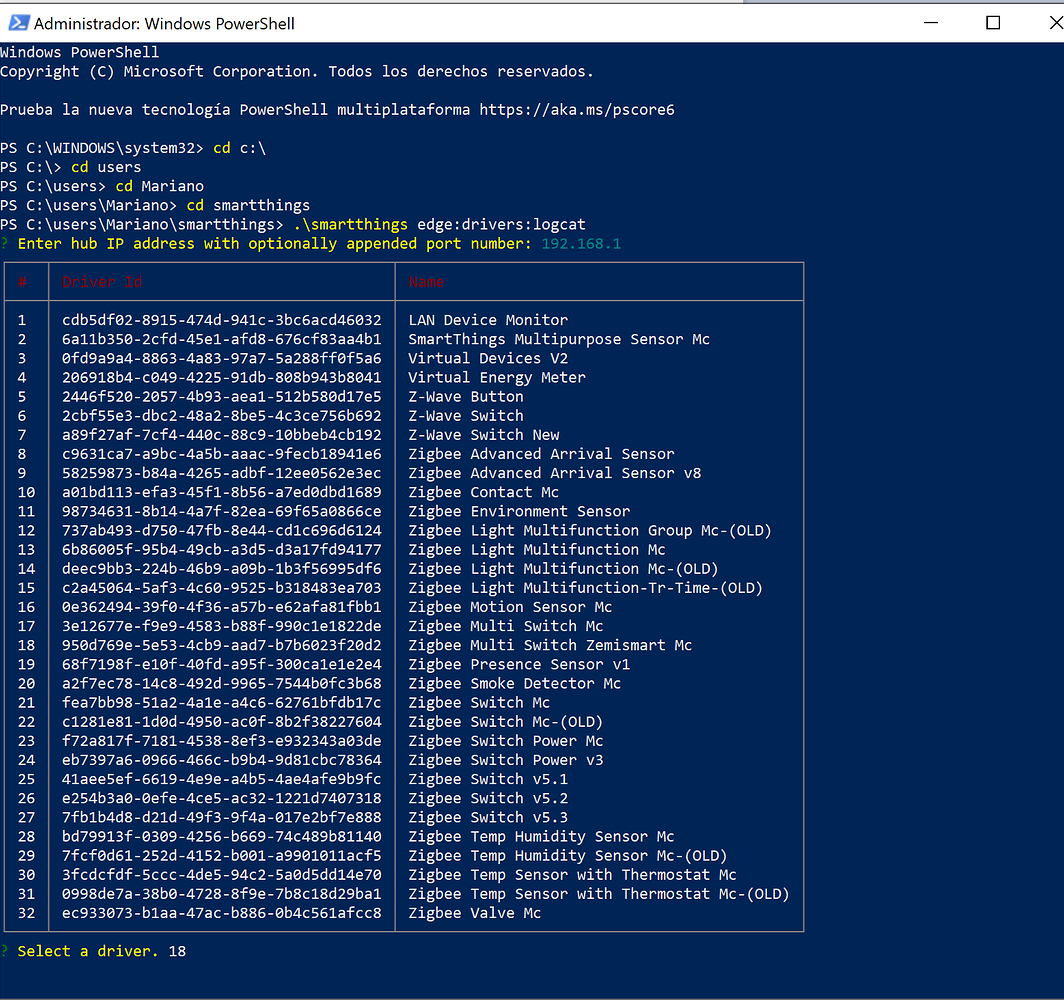The image size is (1064, 1000).
Task: Click the 'Zigbee Contact Mc' entry
Action: pyautogui.click(x=484, y=492)
